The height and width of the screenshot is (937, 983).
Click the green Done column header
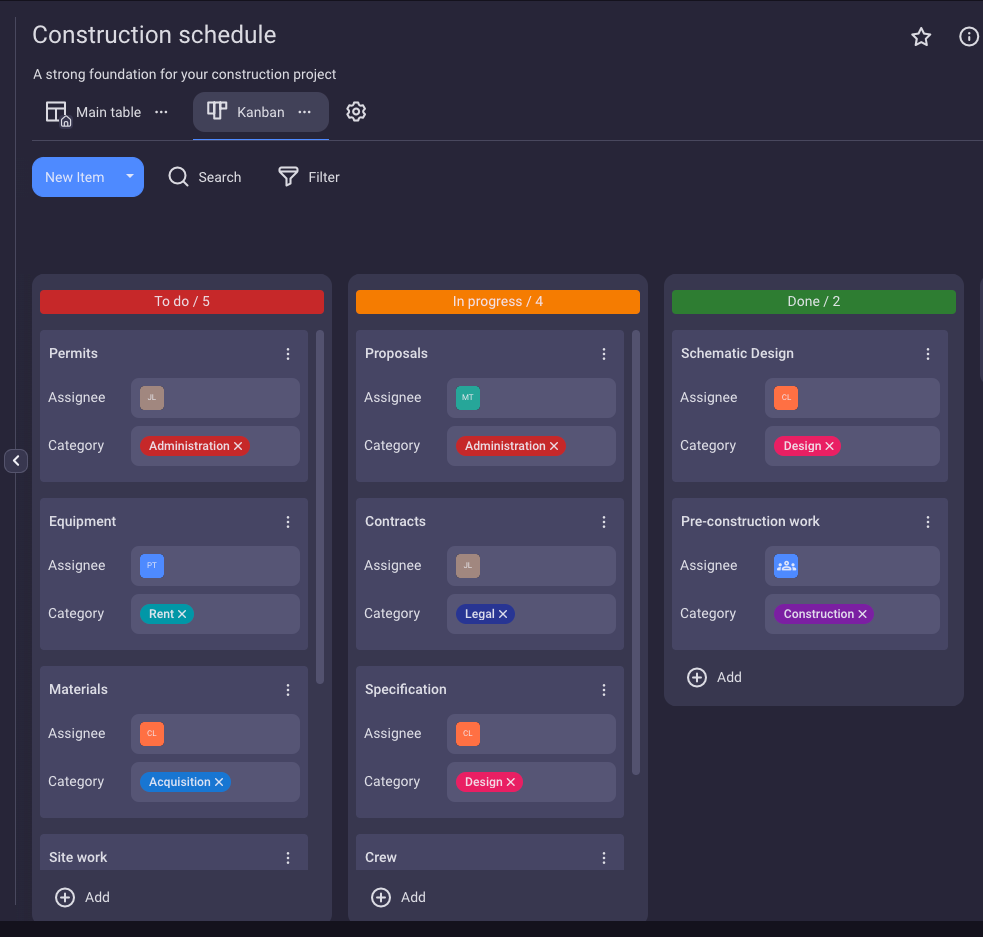pyautogui.click(x=814, y=301)
